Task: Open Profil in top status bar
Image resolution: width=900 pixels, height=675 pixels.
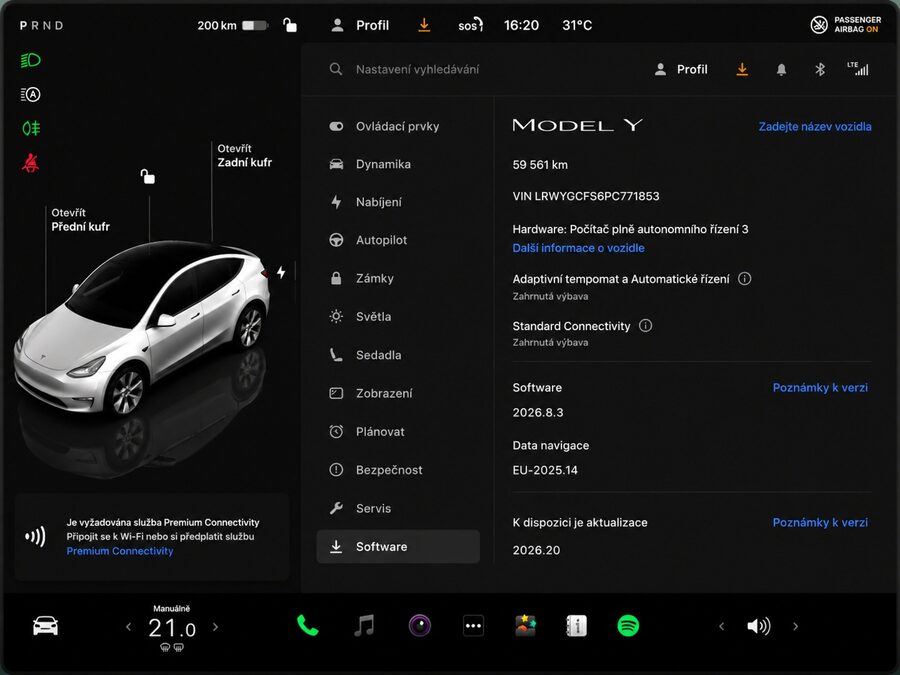Action: coord(360,25)
